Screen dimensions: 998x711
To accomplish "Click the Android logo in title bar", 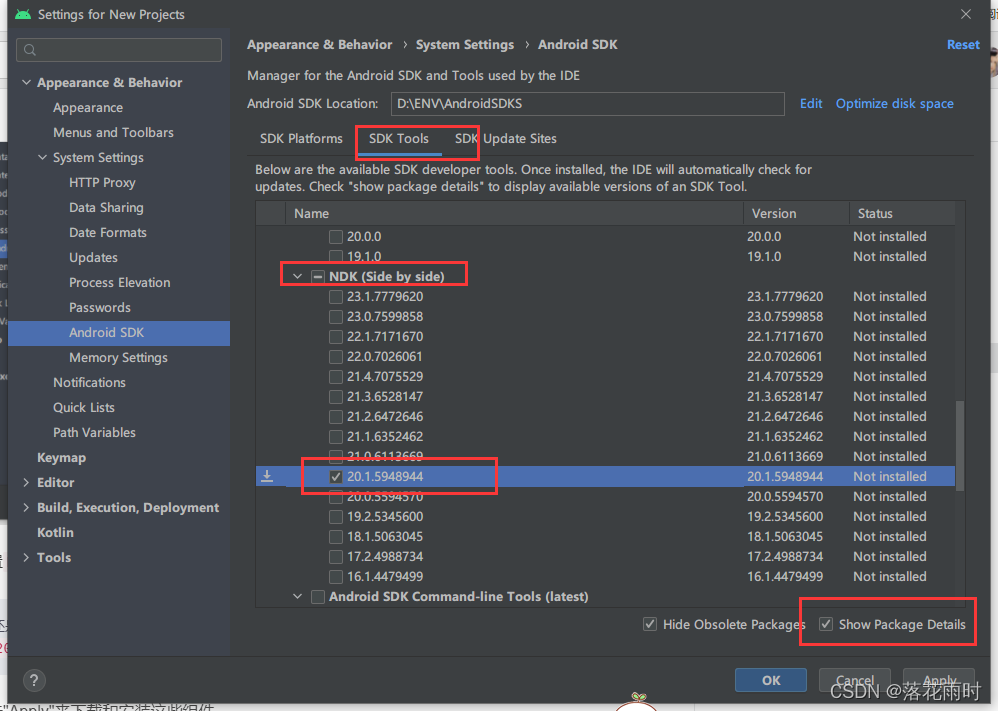I will (23, 14).
